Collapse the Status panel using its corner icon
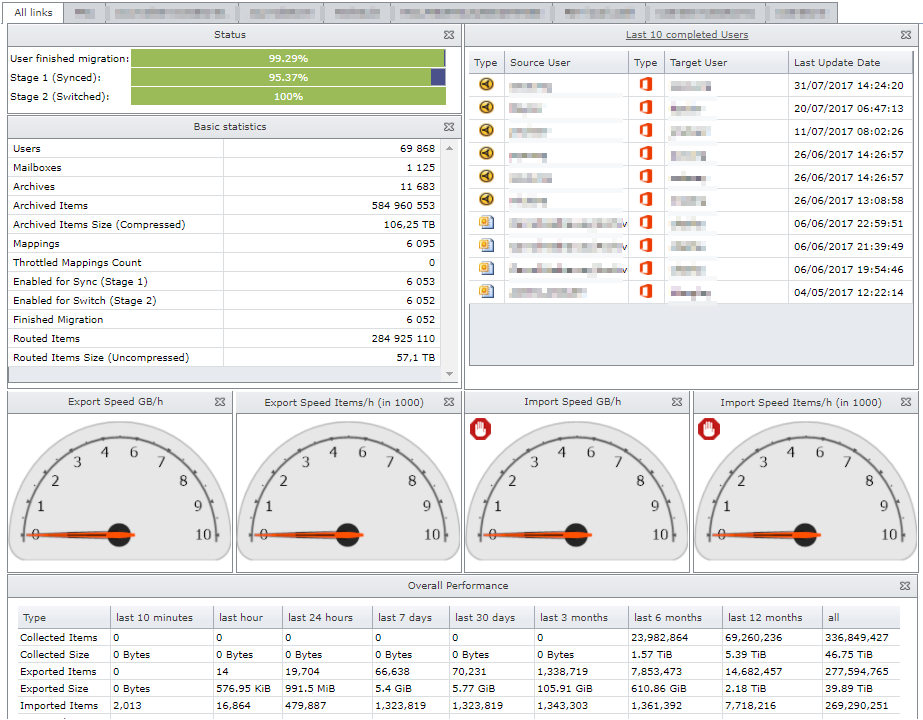This screenshot has height=720, width=923. point(449,34)
